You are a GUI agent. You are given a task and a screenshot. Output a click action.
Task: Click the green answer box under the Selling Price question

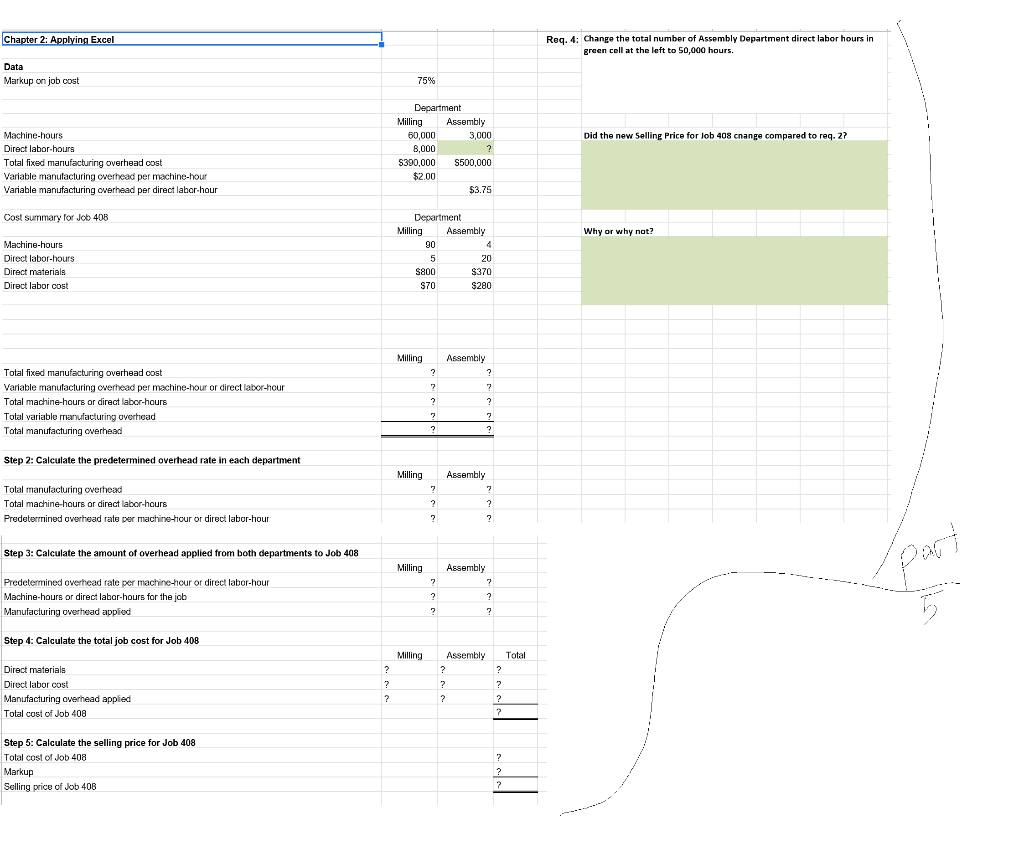coord(734,175)
